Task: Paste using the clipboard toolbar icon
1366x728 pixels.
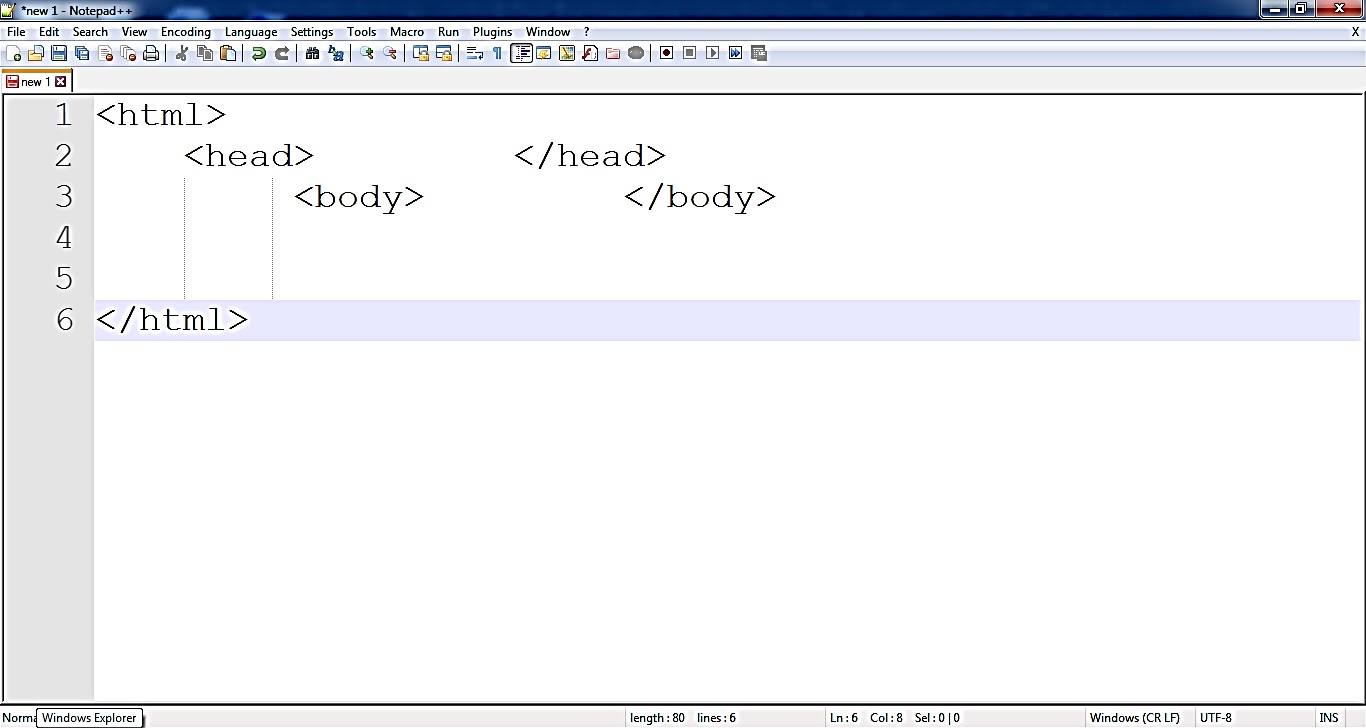Action: [x=228, y=53]
